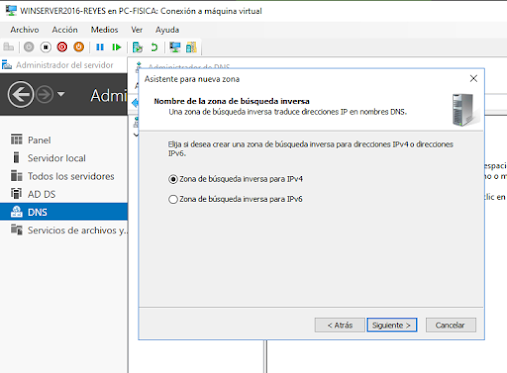Create a checkpoint with toolbar icon
Screen dimensions: 507x373
[x=137, y=47]
